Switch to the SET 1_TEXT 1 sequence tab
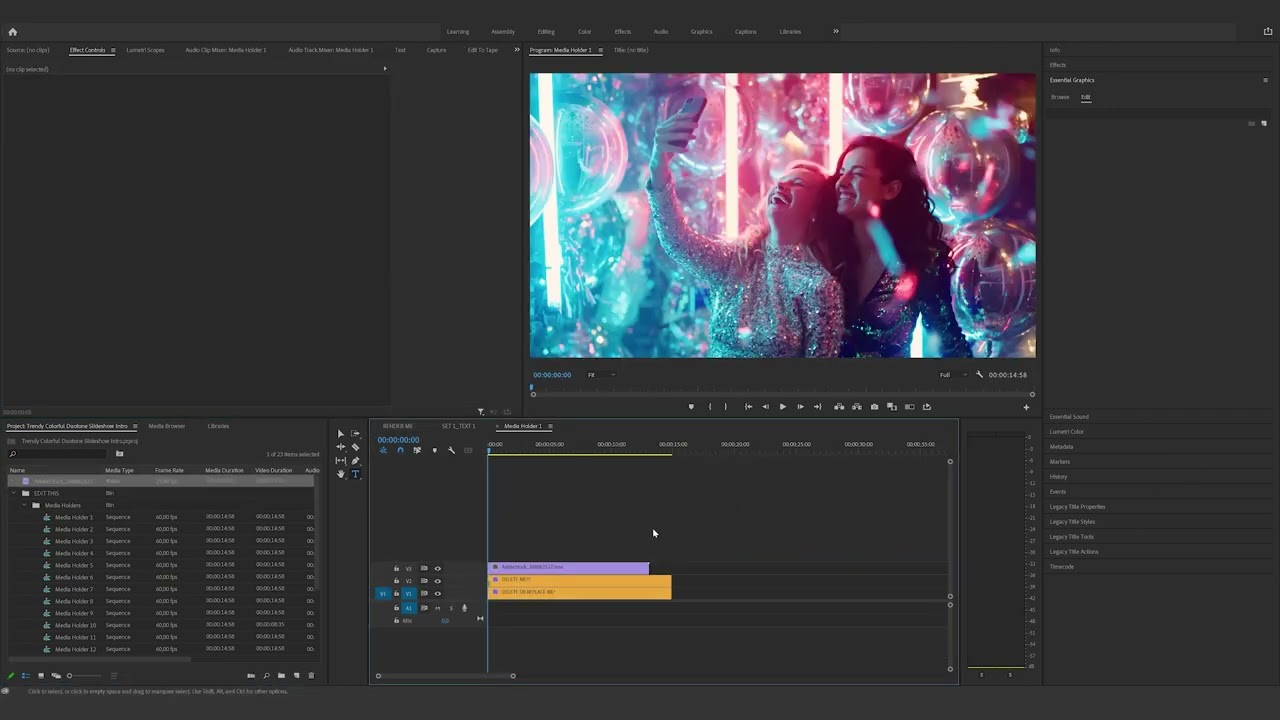1280x720 pixels. (459, 426)
